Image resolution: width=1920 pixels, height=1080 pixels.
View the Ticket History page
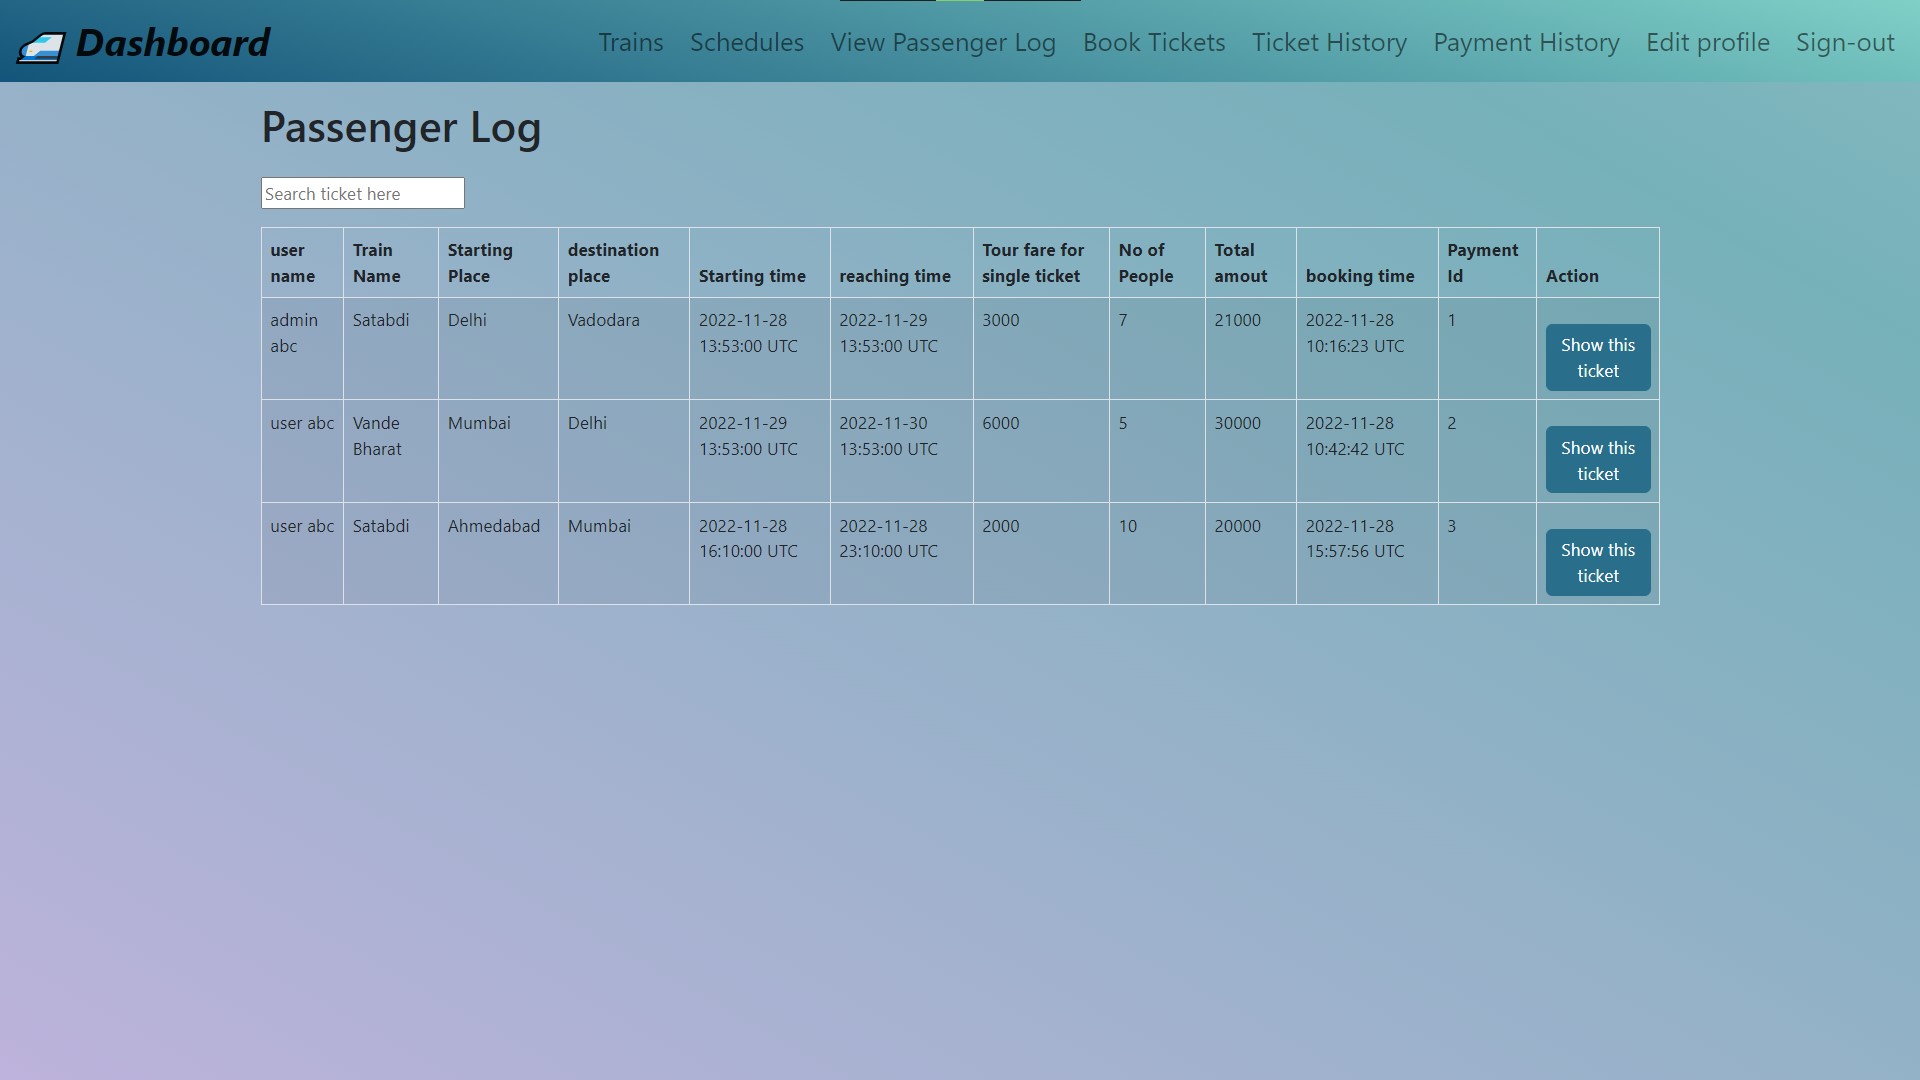[1328, 42]
